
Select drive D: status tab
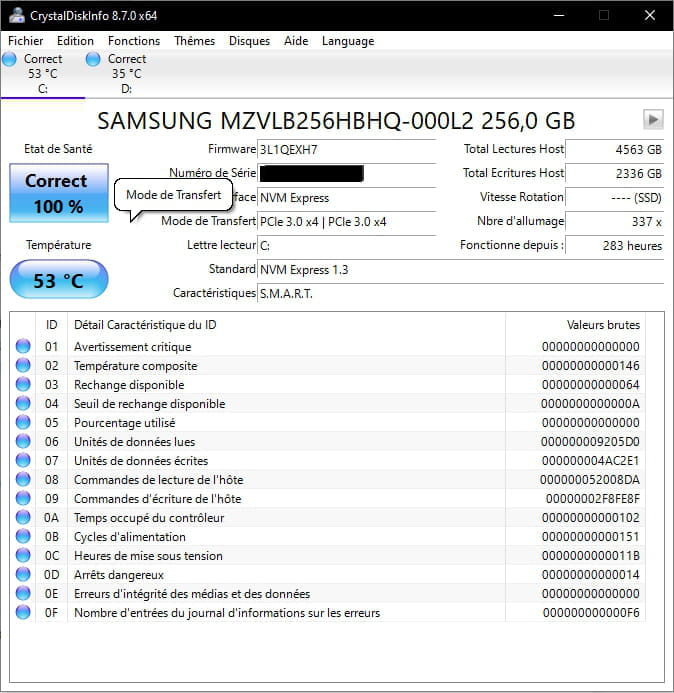(x=126, y=74)
